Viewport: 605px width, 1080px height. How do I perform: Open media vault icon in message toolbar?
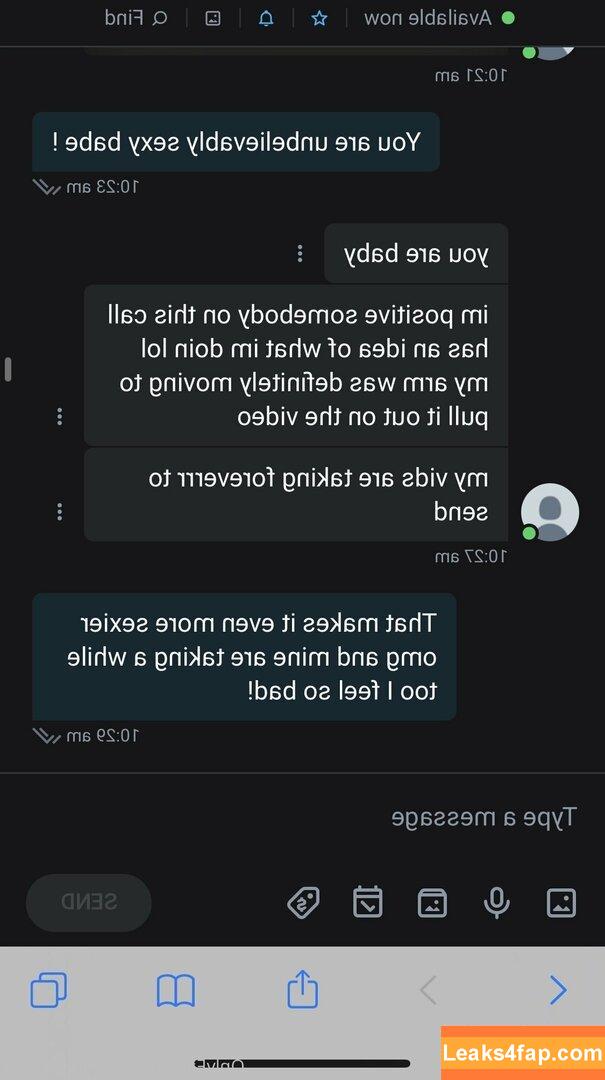pos(432,902)
